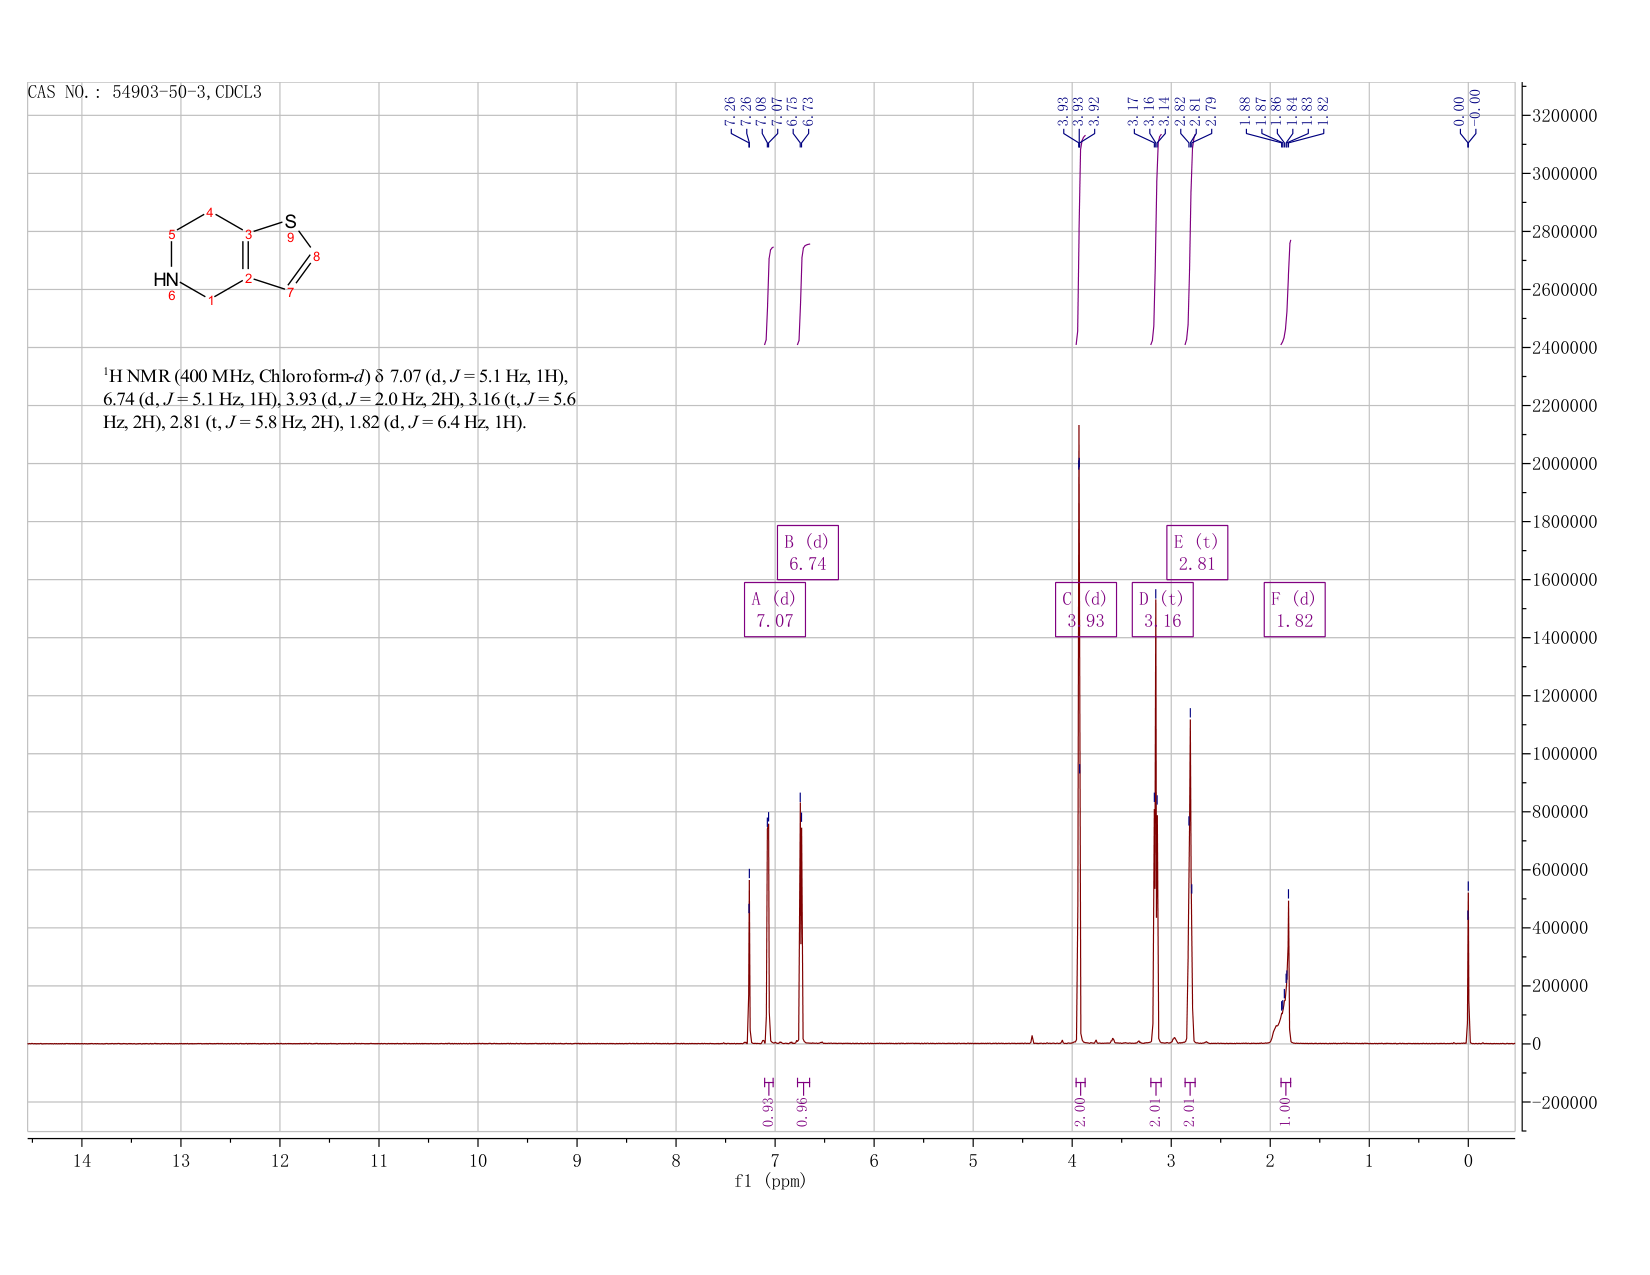Click the 1H NMR report text block

[x=340, y=399]
